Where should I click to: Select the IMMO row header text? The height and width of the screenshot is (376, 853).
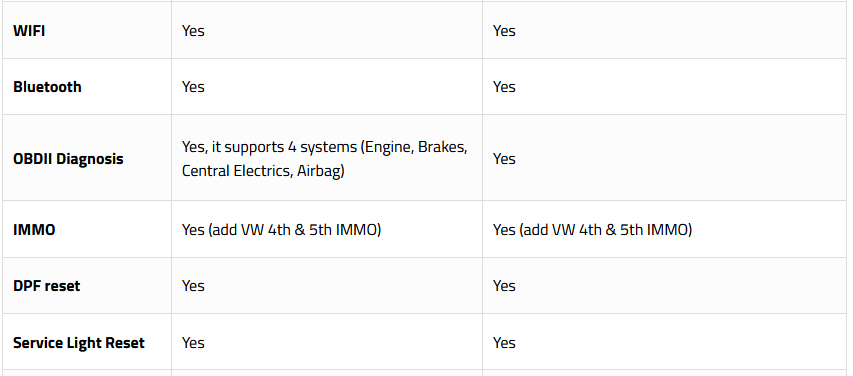(34, 230)
